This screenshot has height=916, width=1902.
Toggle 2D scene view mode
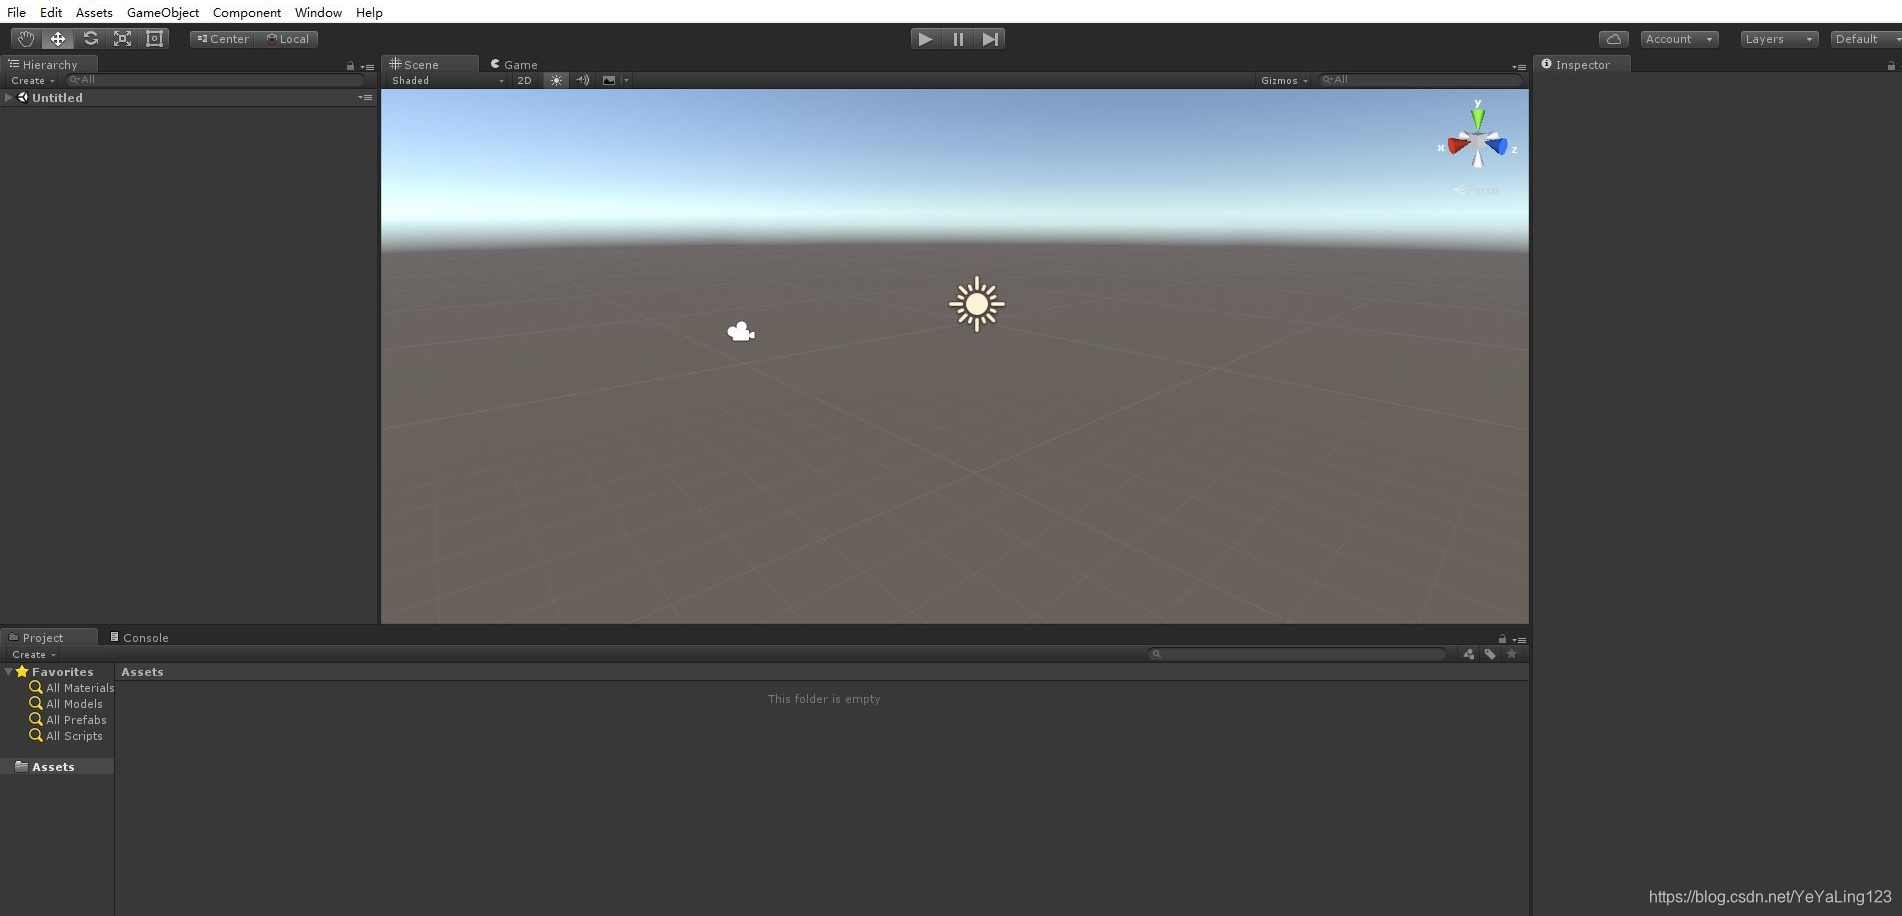pos(524,80)
